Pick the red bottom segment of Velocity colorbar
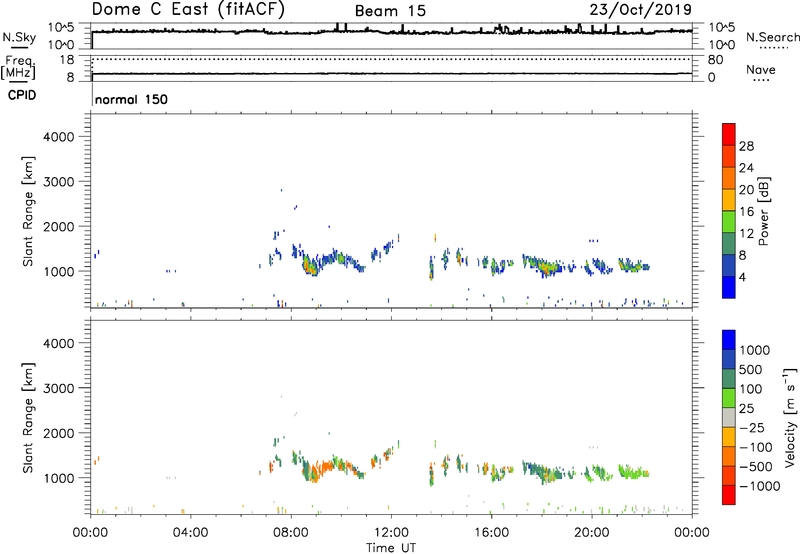800x554 pixels. pyautogui.click(x=729, y=495)
